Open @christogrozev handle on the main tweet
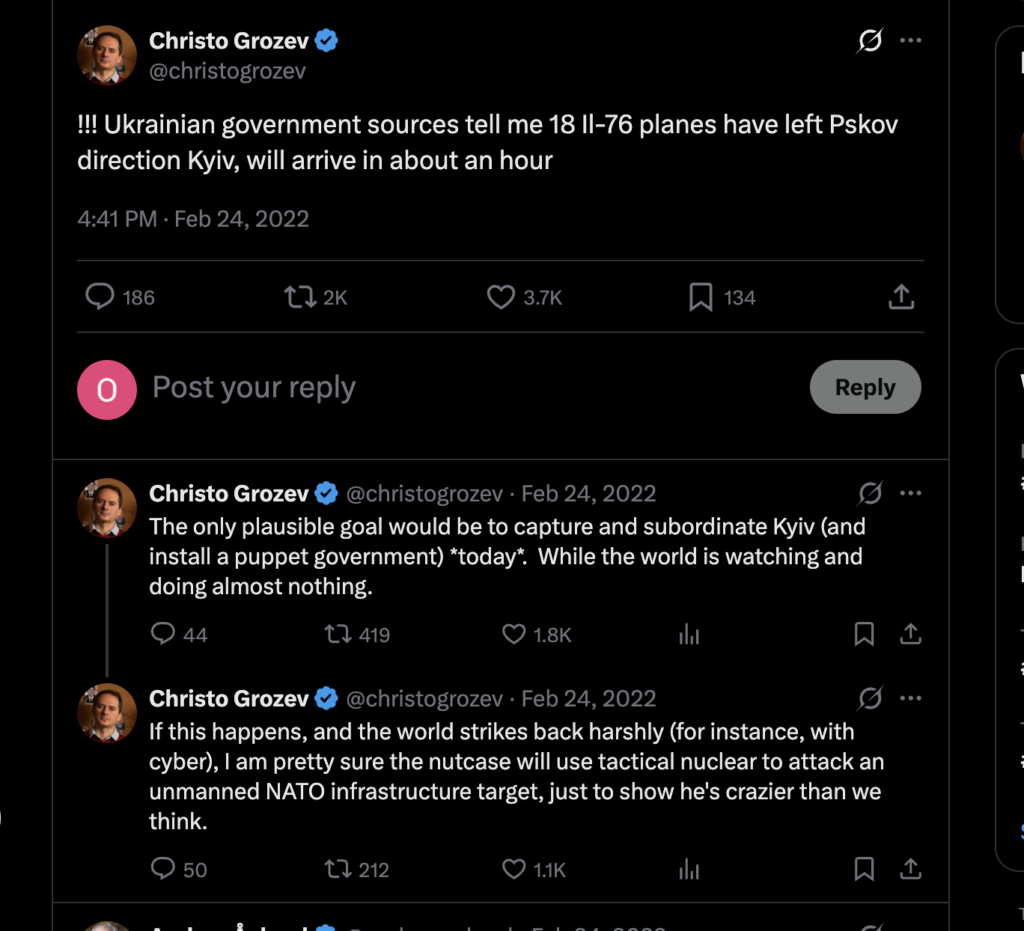1024x931 pixels. pos(227,72)
